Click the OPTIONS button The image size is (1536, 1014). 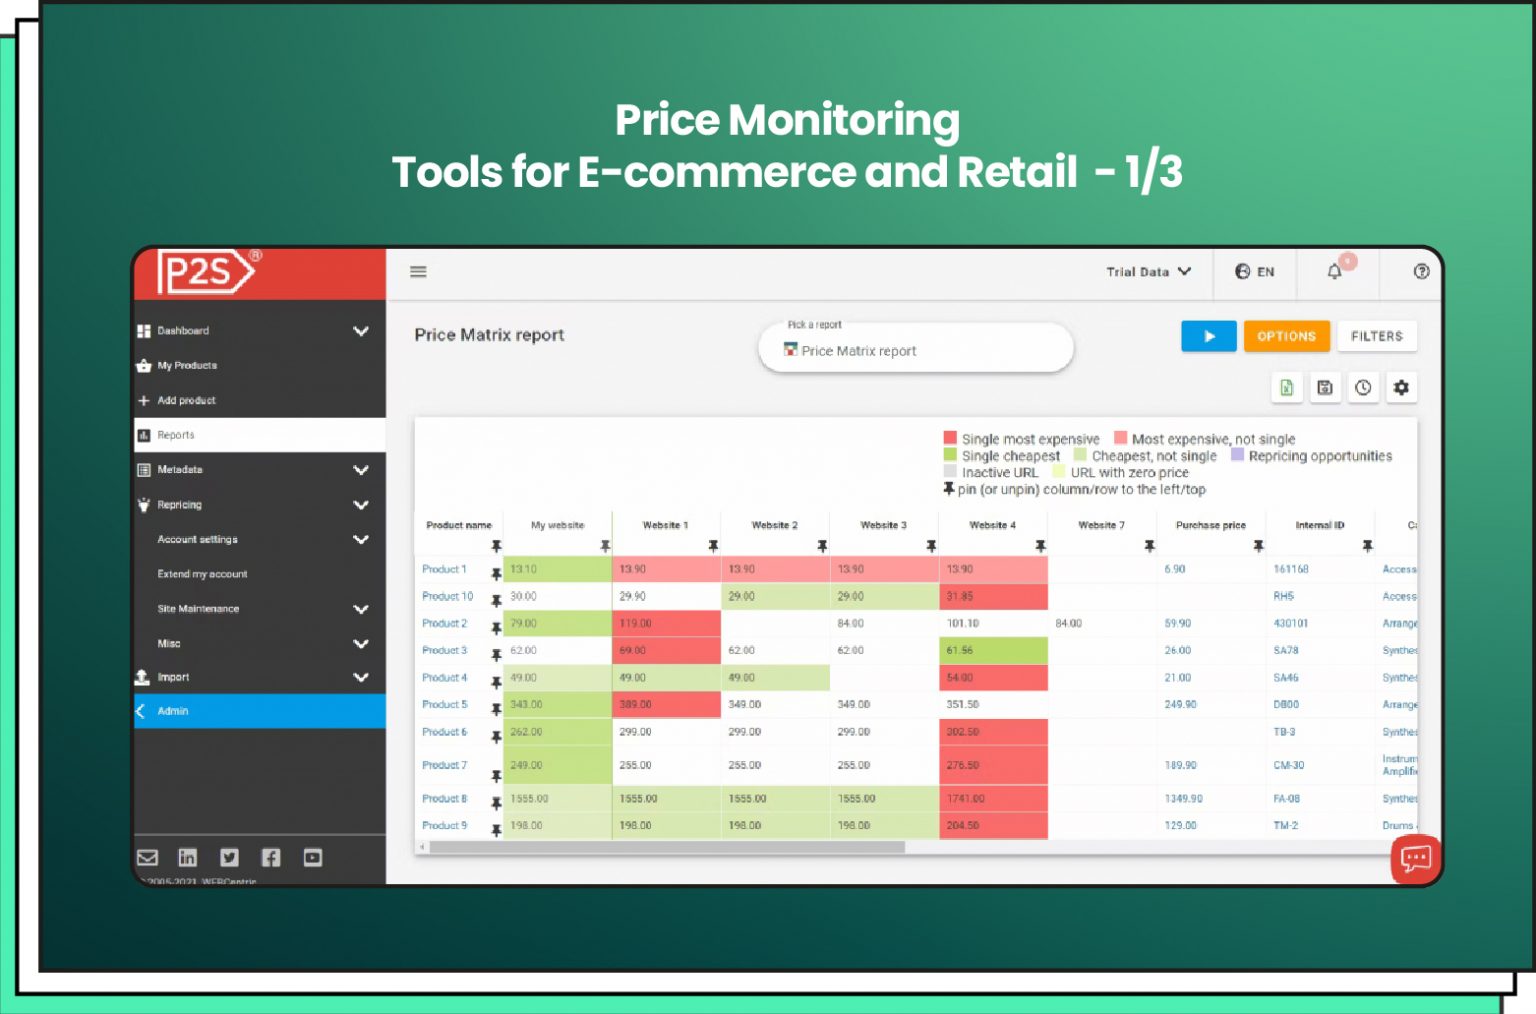[1286, 336]
